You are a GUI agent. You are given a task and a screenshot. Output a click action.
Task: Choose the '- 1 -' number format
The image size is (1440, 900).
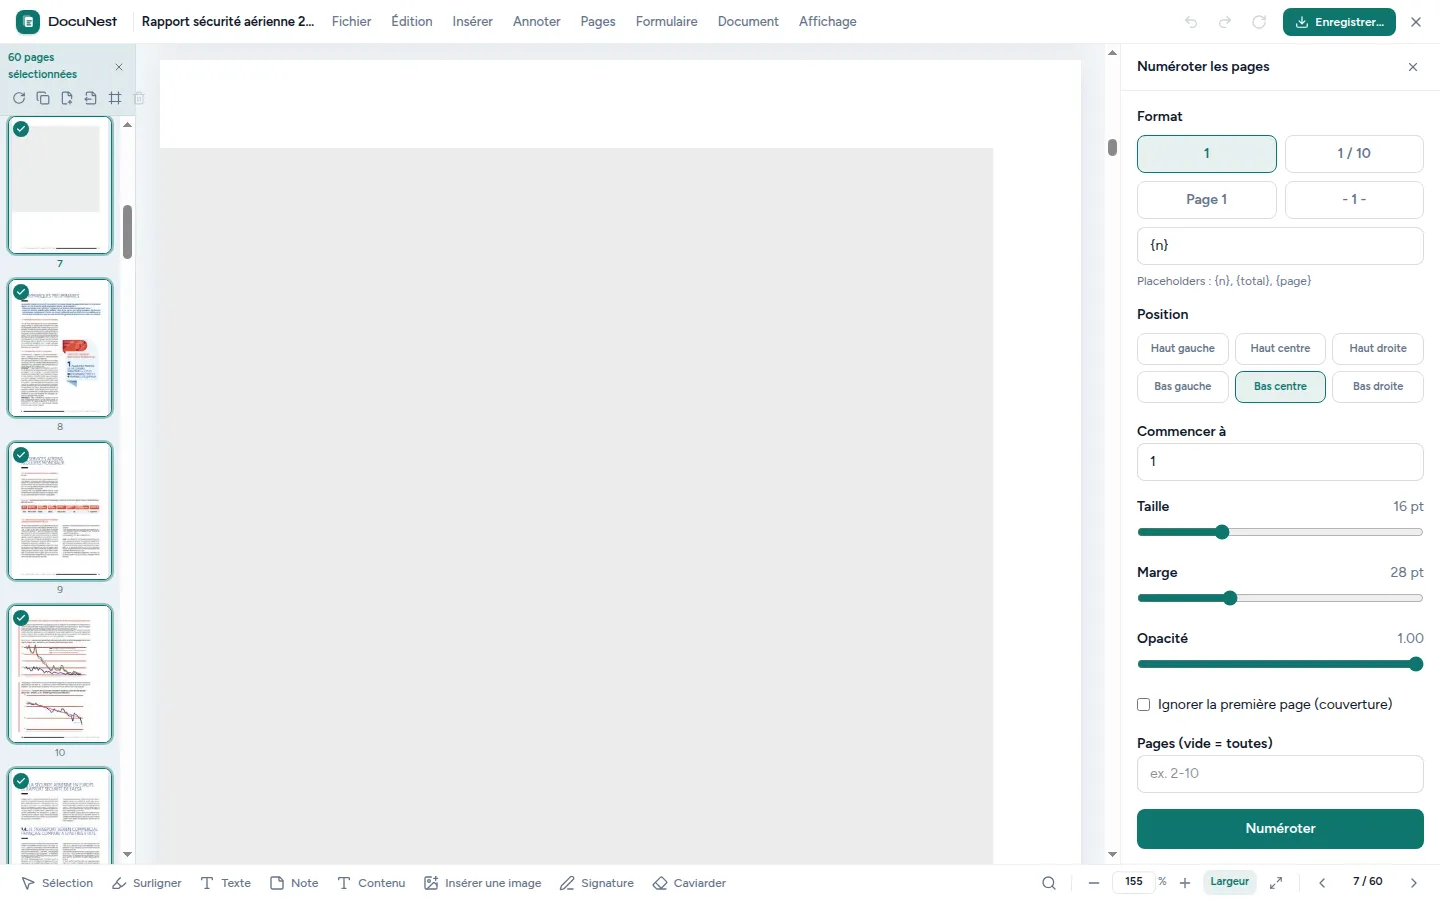click(x=1354, y=200)
